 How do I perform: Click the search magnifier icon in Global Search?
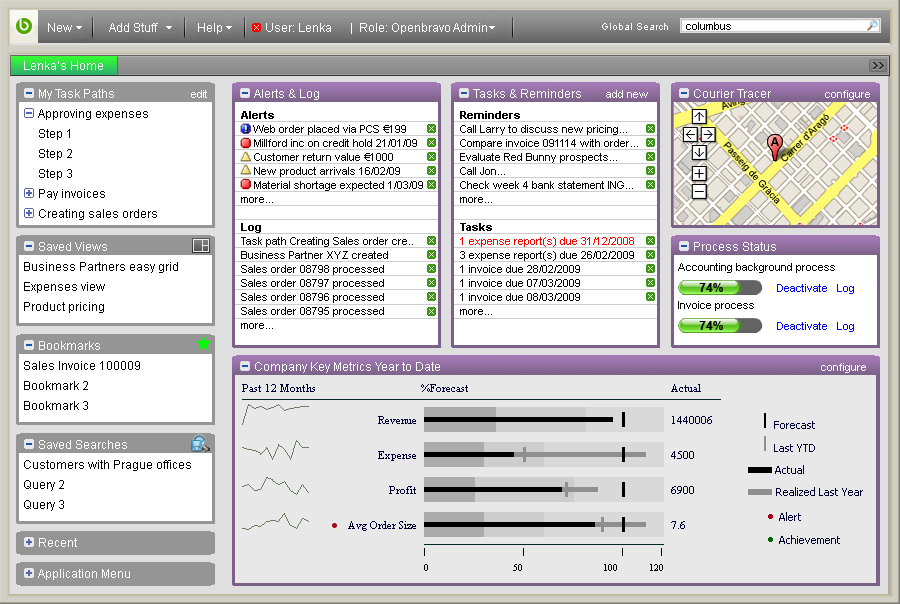873,26
